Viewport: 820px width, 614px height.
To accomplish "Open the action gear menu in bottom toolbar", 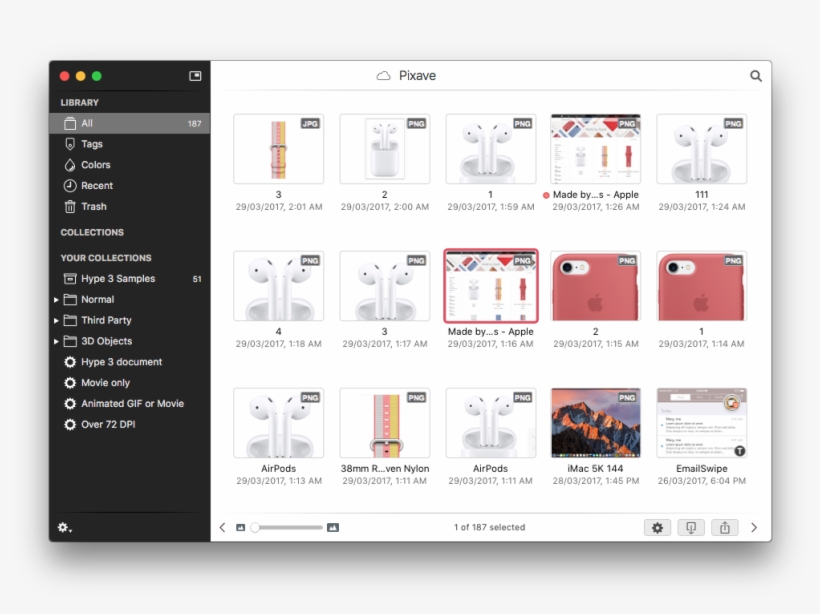I will coord(657,527).
